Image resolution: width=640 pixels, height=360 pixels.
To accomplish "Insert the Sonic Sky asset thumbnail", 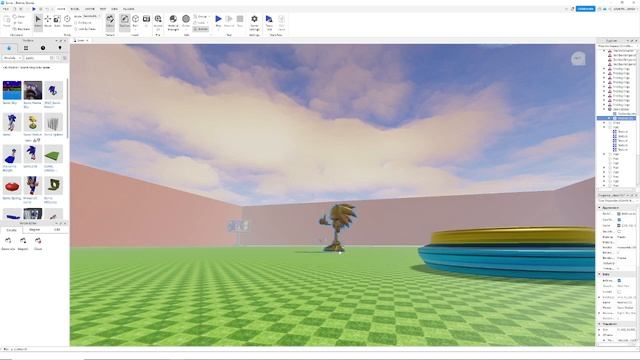I will click(12, 90).
